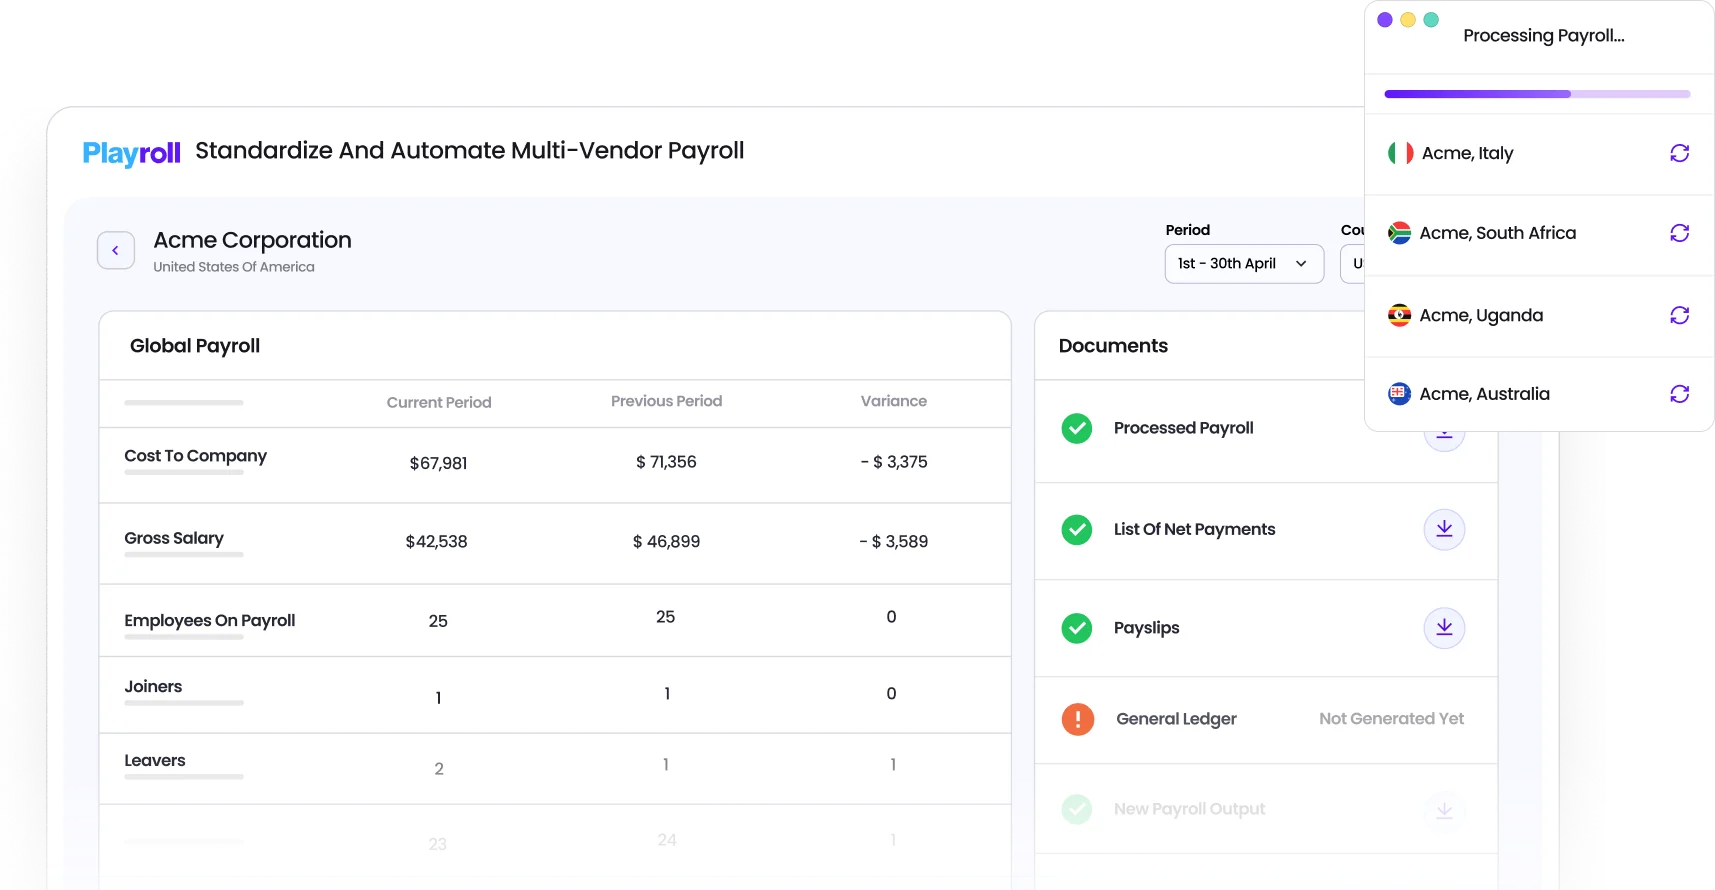Refresh the Acme, Italy payroll row
The image size is (1715, 890).
click(1679, 153)
